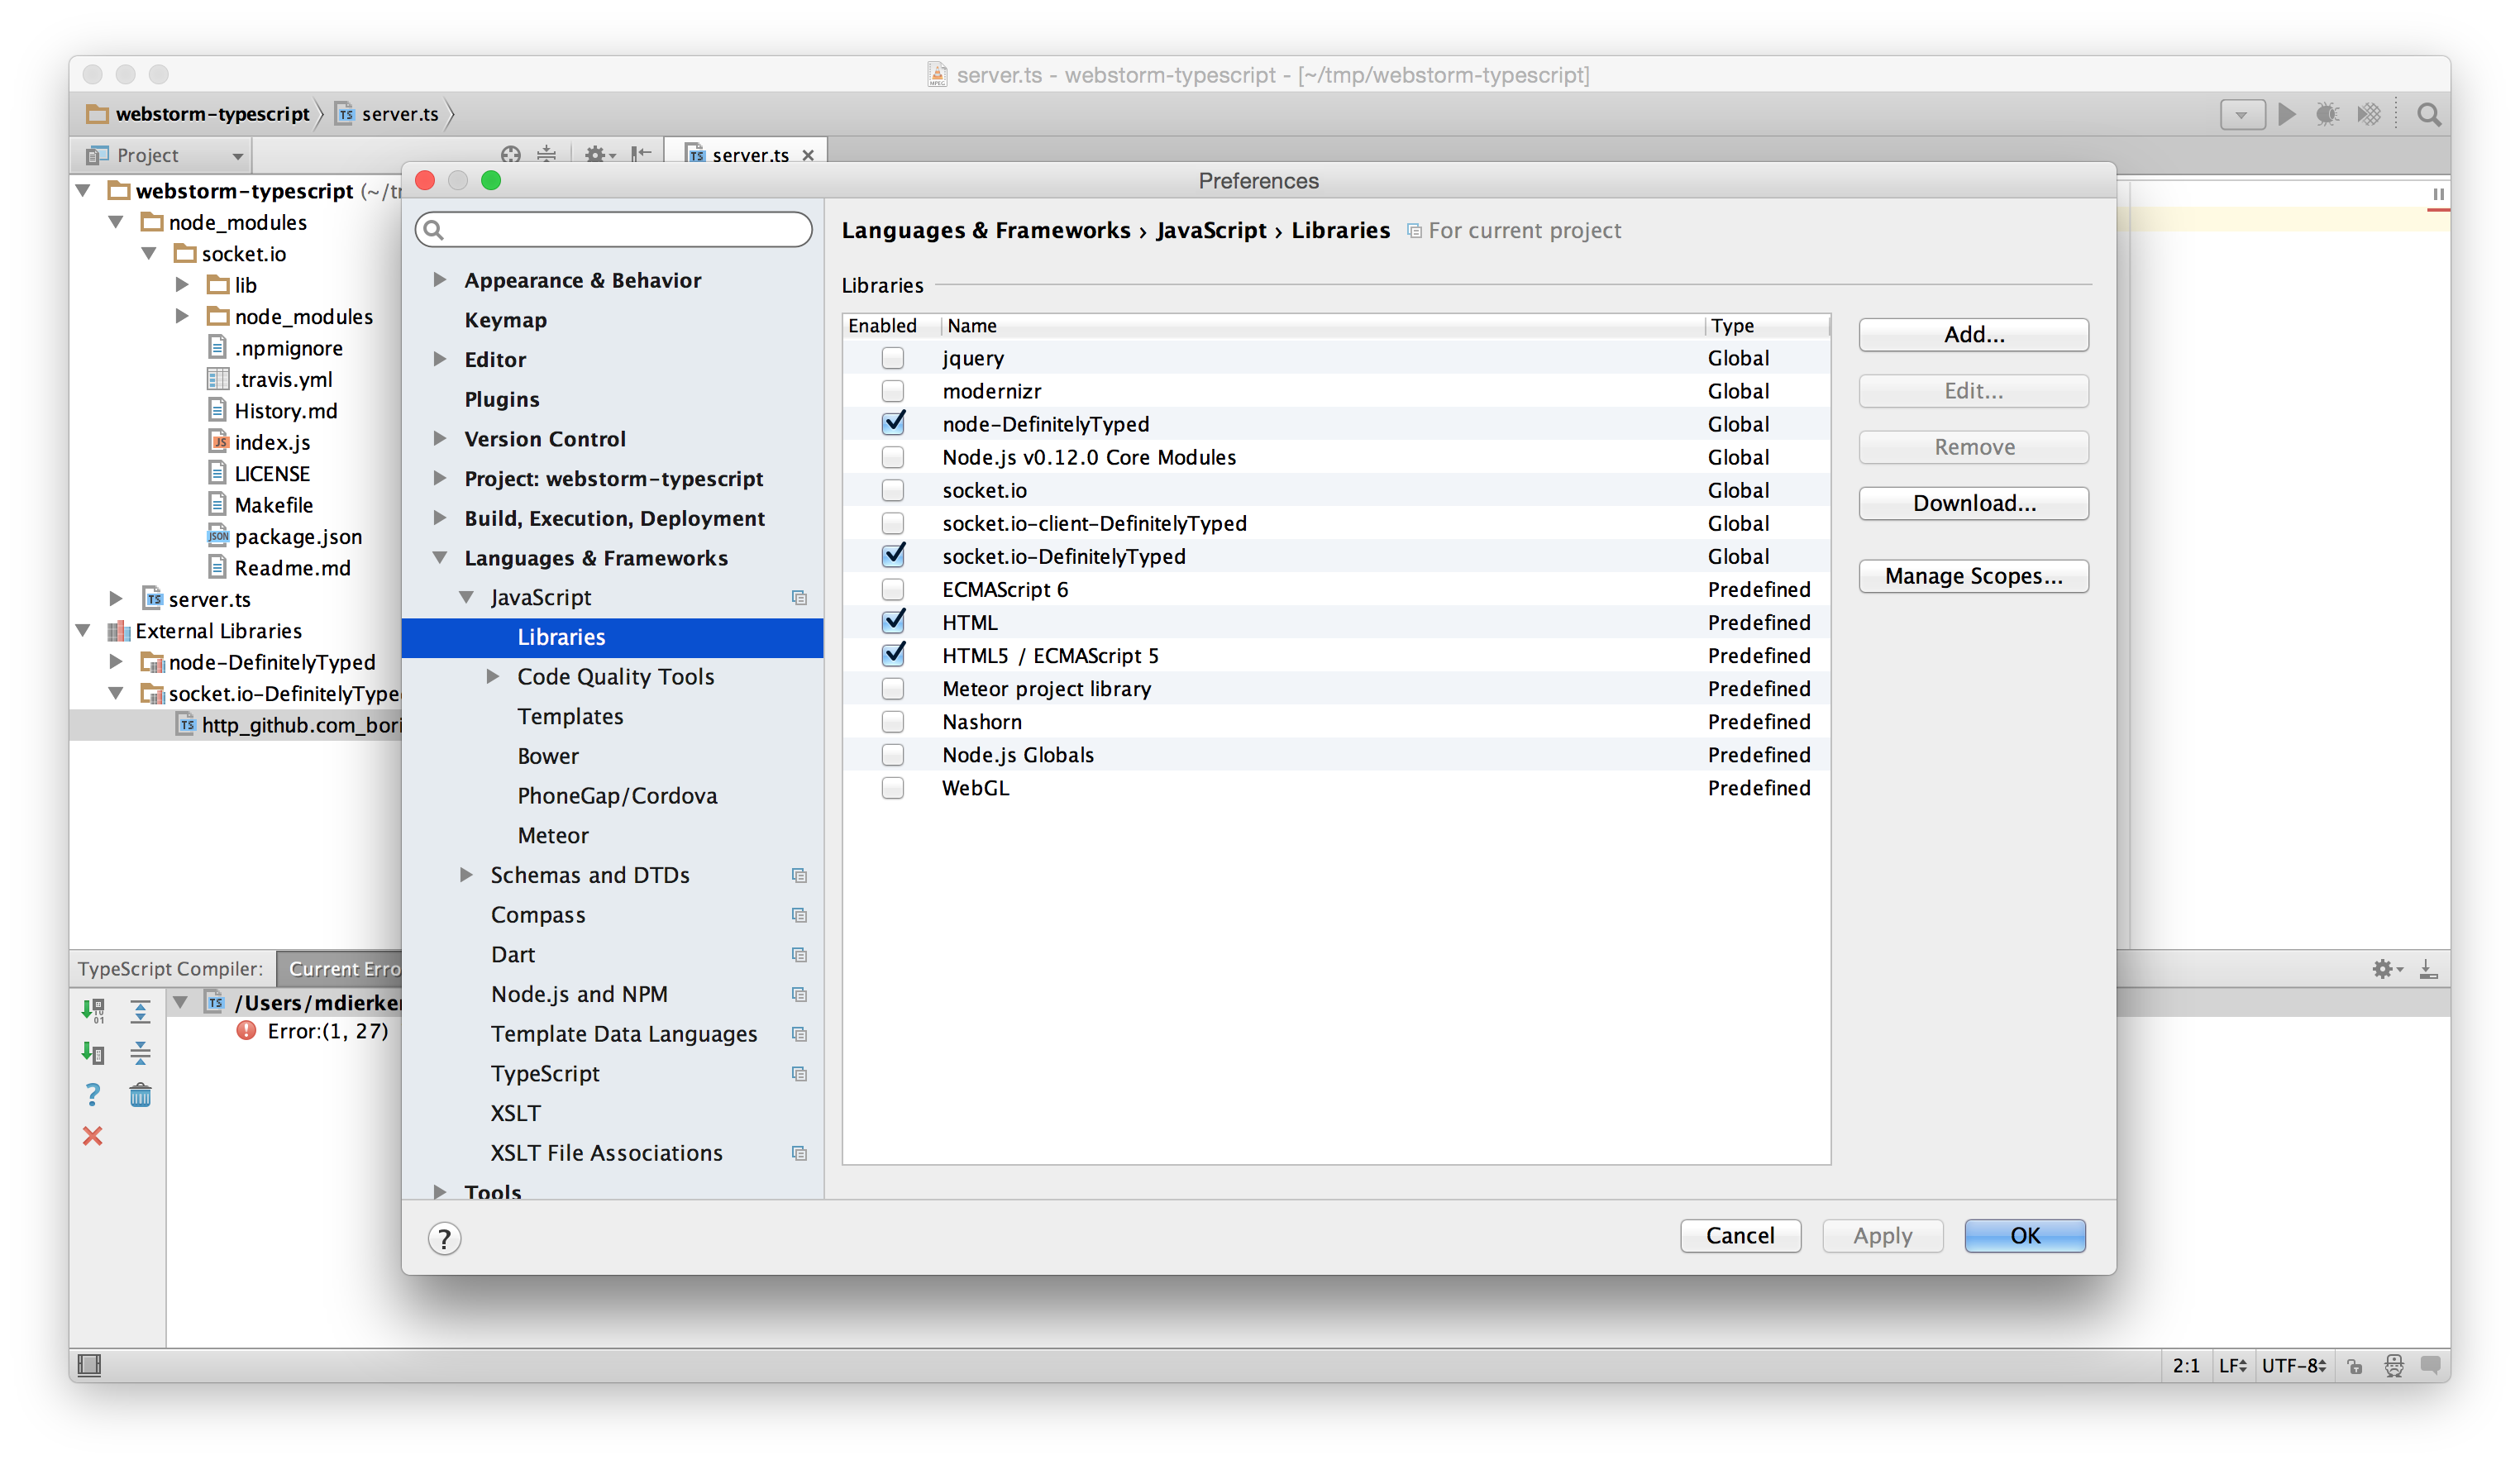Enable Node.js v0.12.0 Core Modules checkbox

tap(893, 457)
